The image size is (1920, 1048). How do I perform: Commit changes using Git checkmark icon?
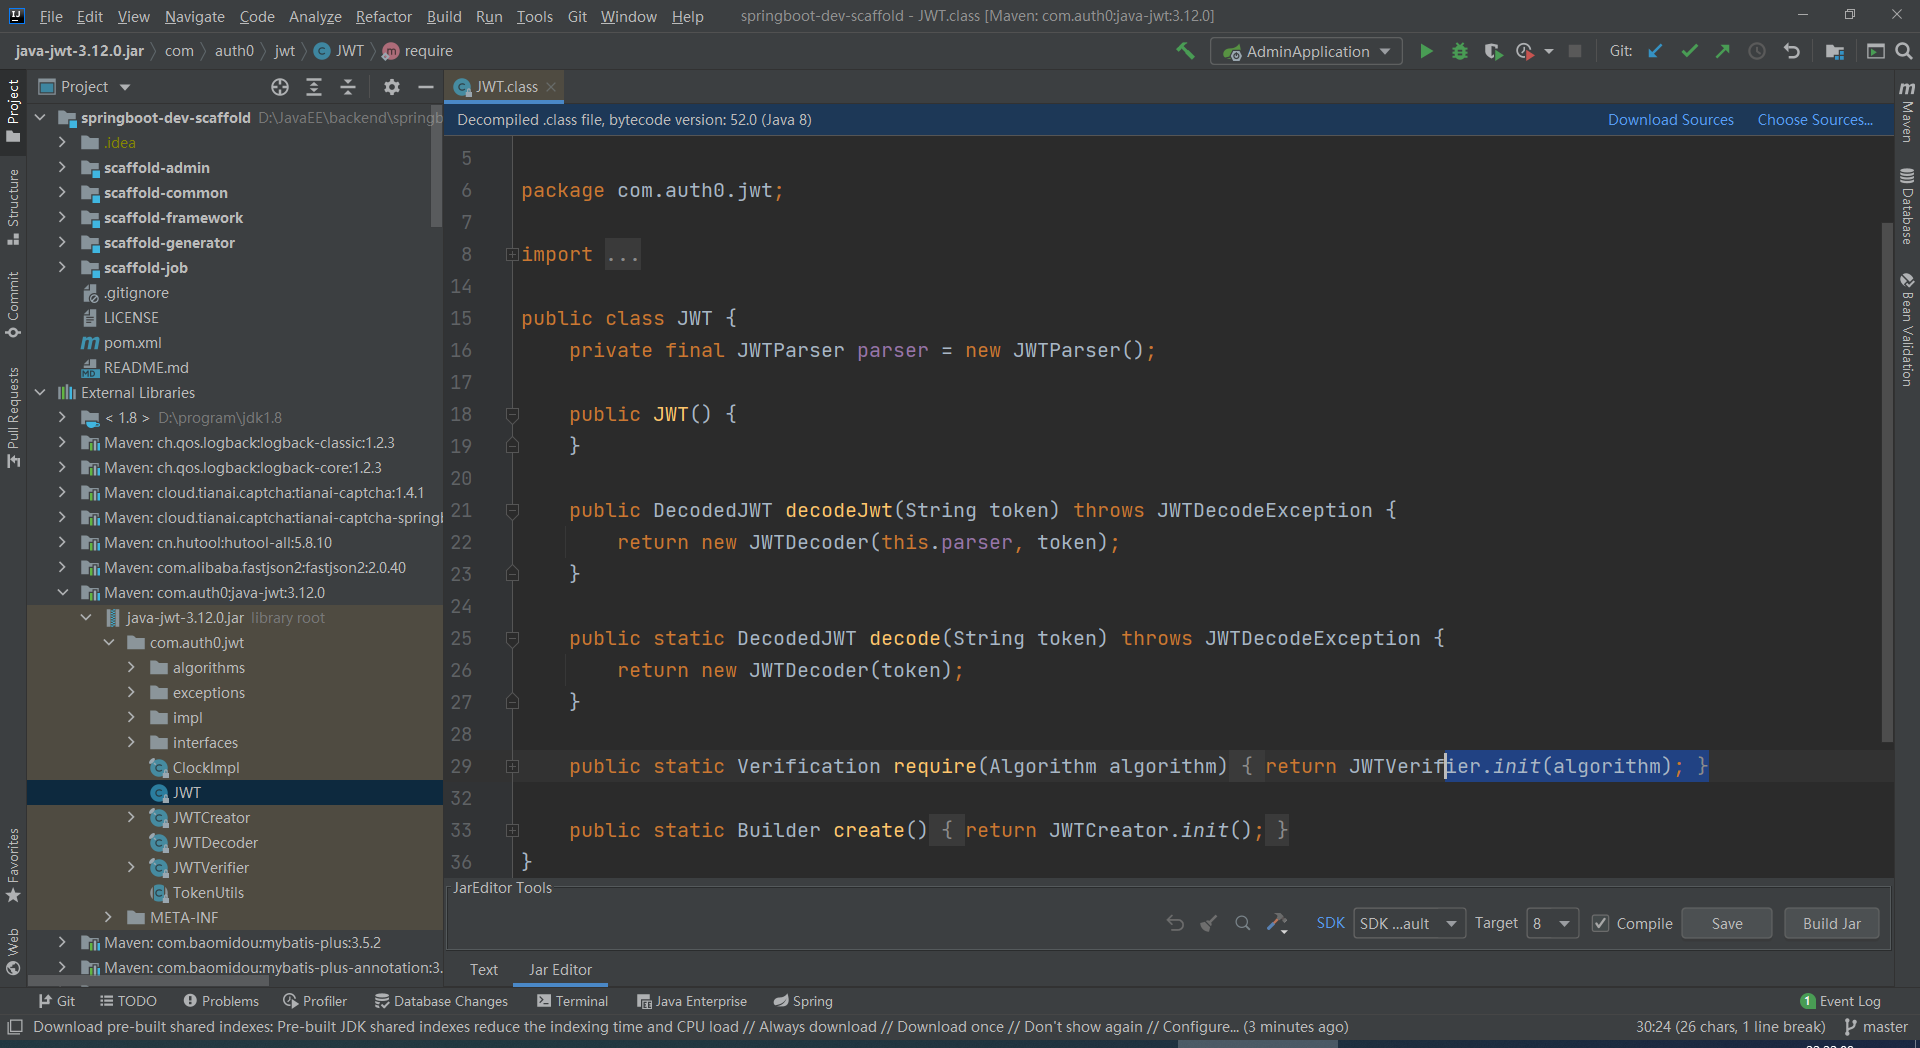pos(1689,51)
